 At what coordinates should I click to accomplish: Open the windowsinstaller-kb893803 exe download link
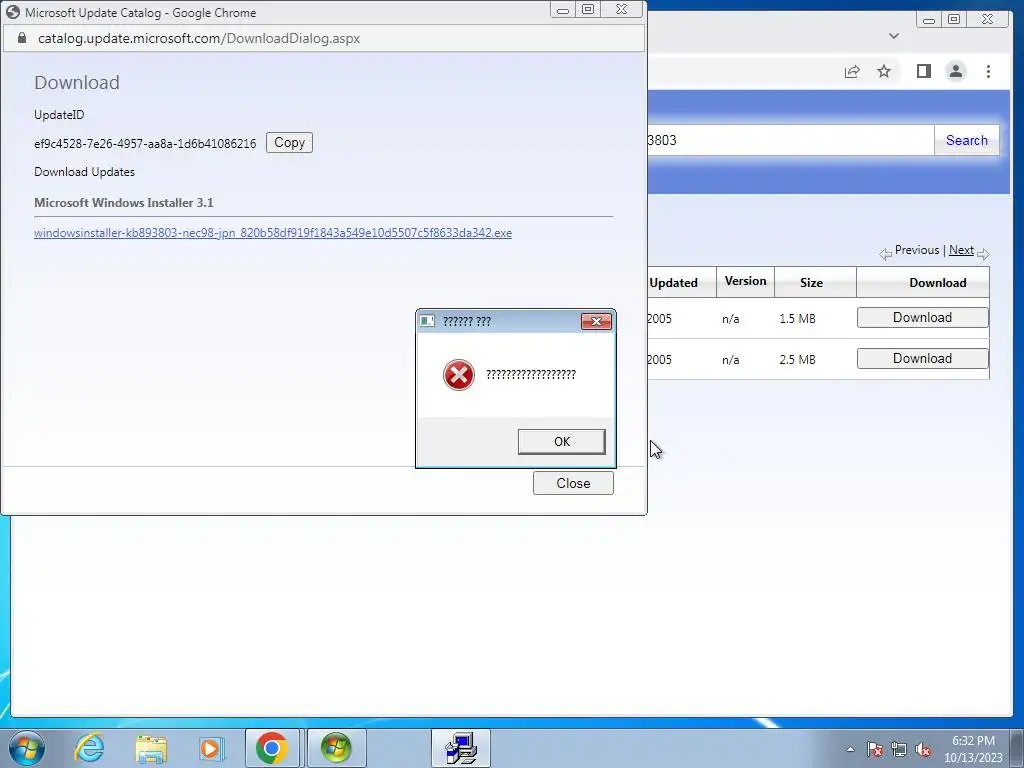pos(273,233)
